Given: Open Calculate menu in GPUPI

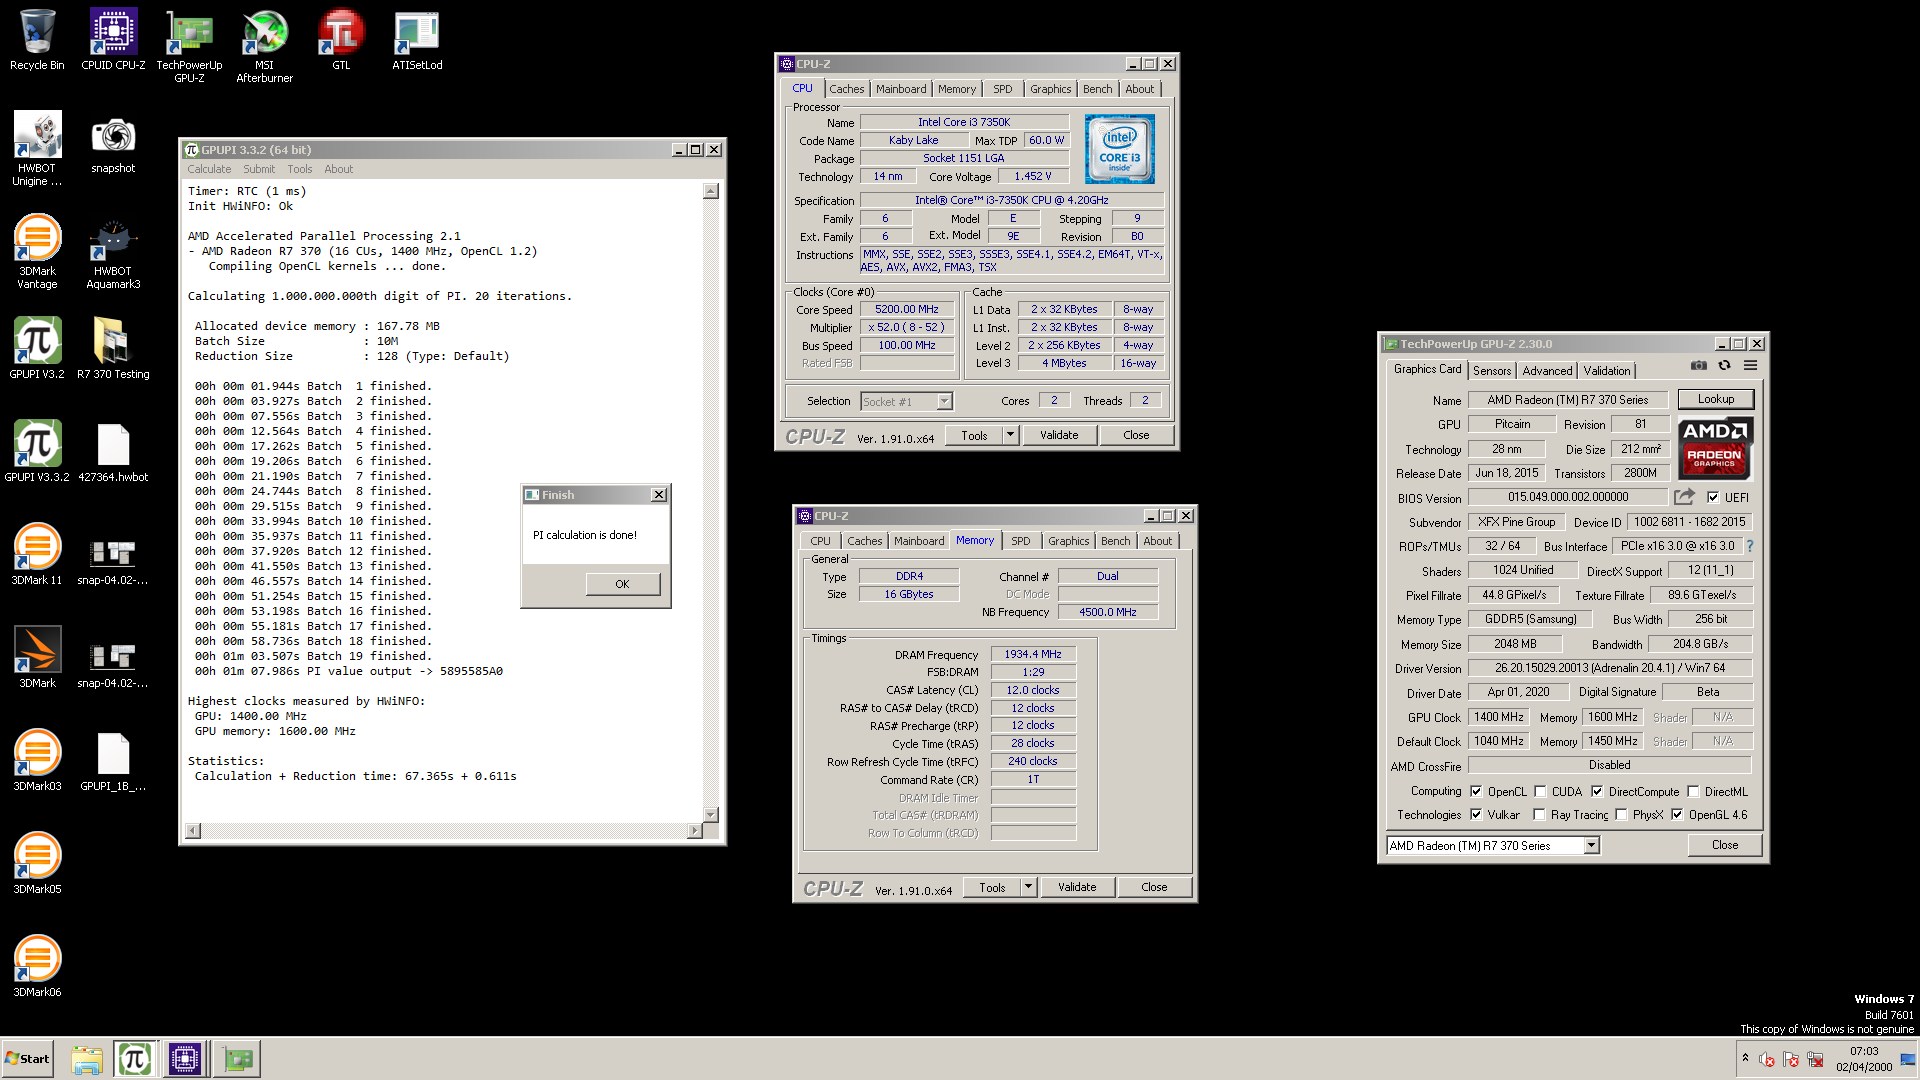Looking at the screenshot, I should click(x=209, y=169).
